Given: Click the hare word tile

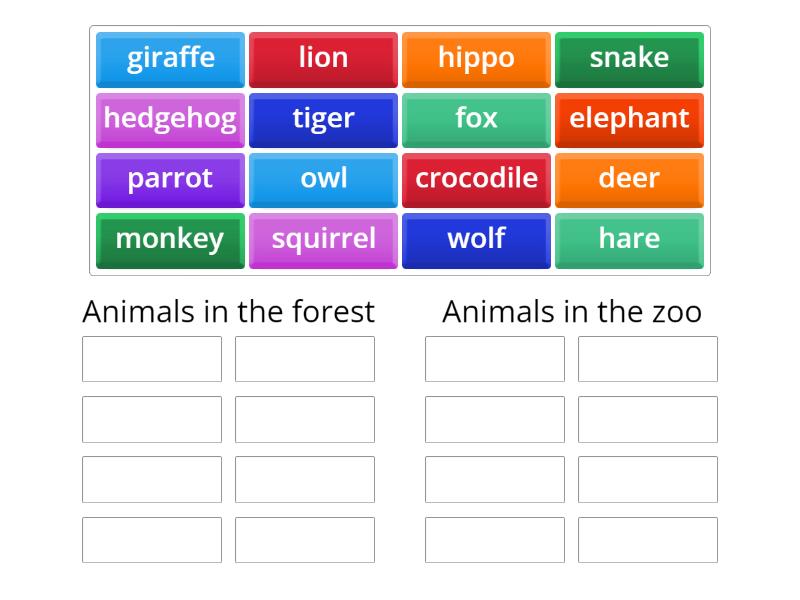Looking at the screenshot, I should click(x=629, y=239).
